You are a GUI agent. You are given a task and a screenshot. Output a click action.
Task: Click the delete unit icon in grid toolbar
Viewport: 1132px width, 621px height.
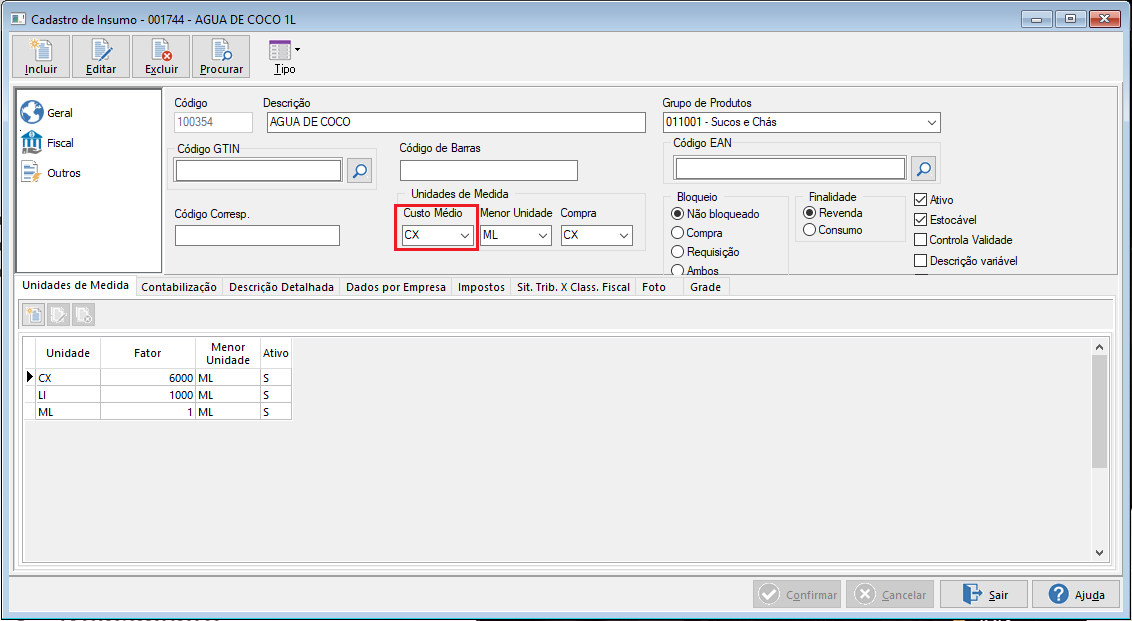(83, 314)
